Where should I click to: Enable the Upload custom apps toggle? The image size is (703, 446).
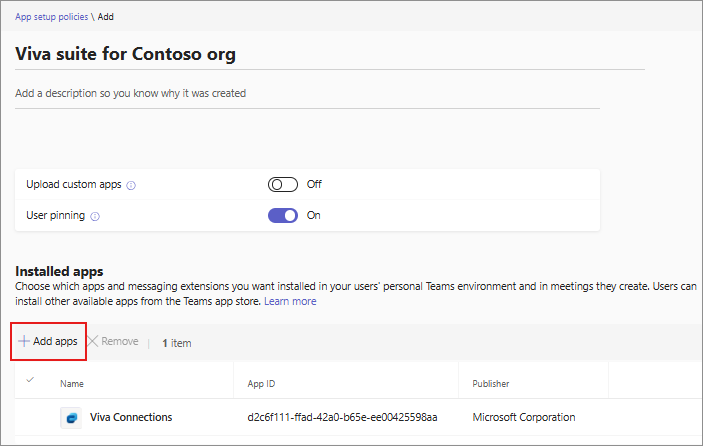tap(283, 184)
